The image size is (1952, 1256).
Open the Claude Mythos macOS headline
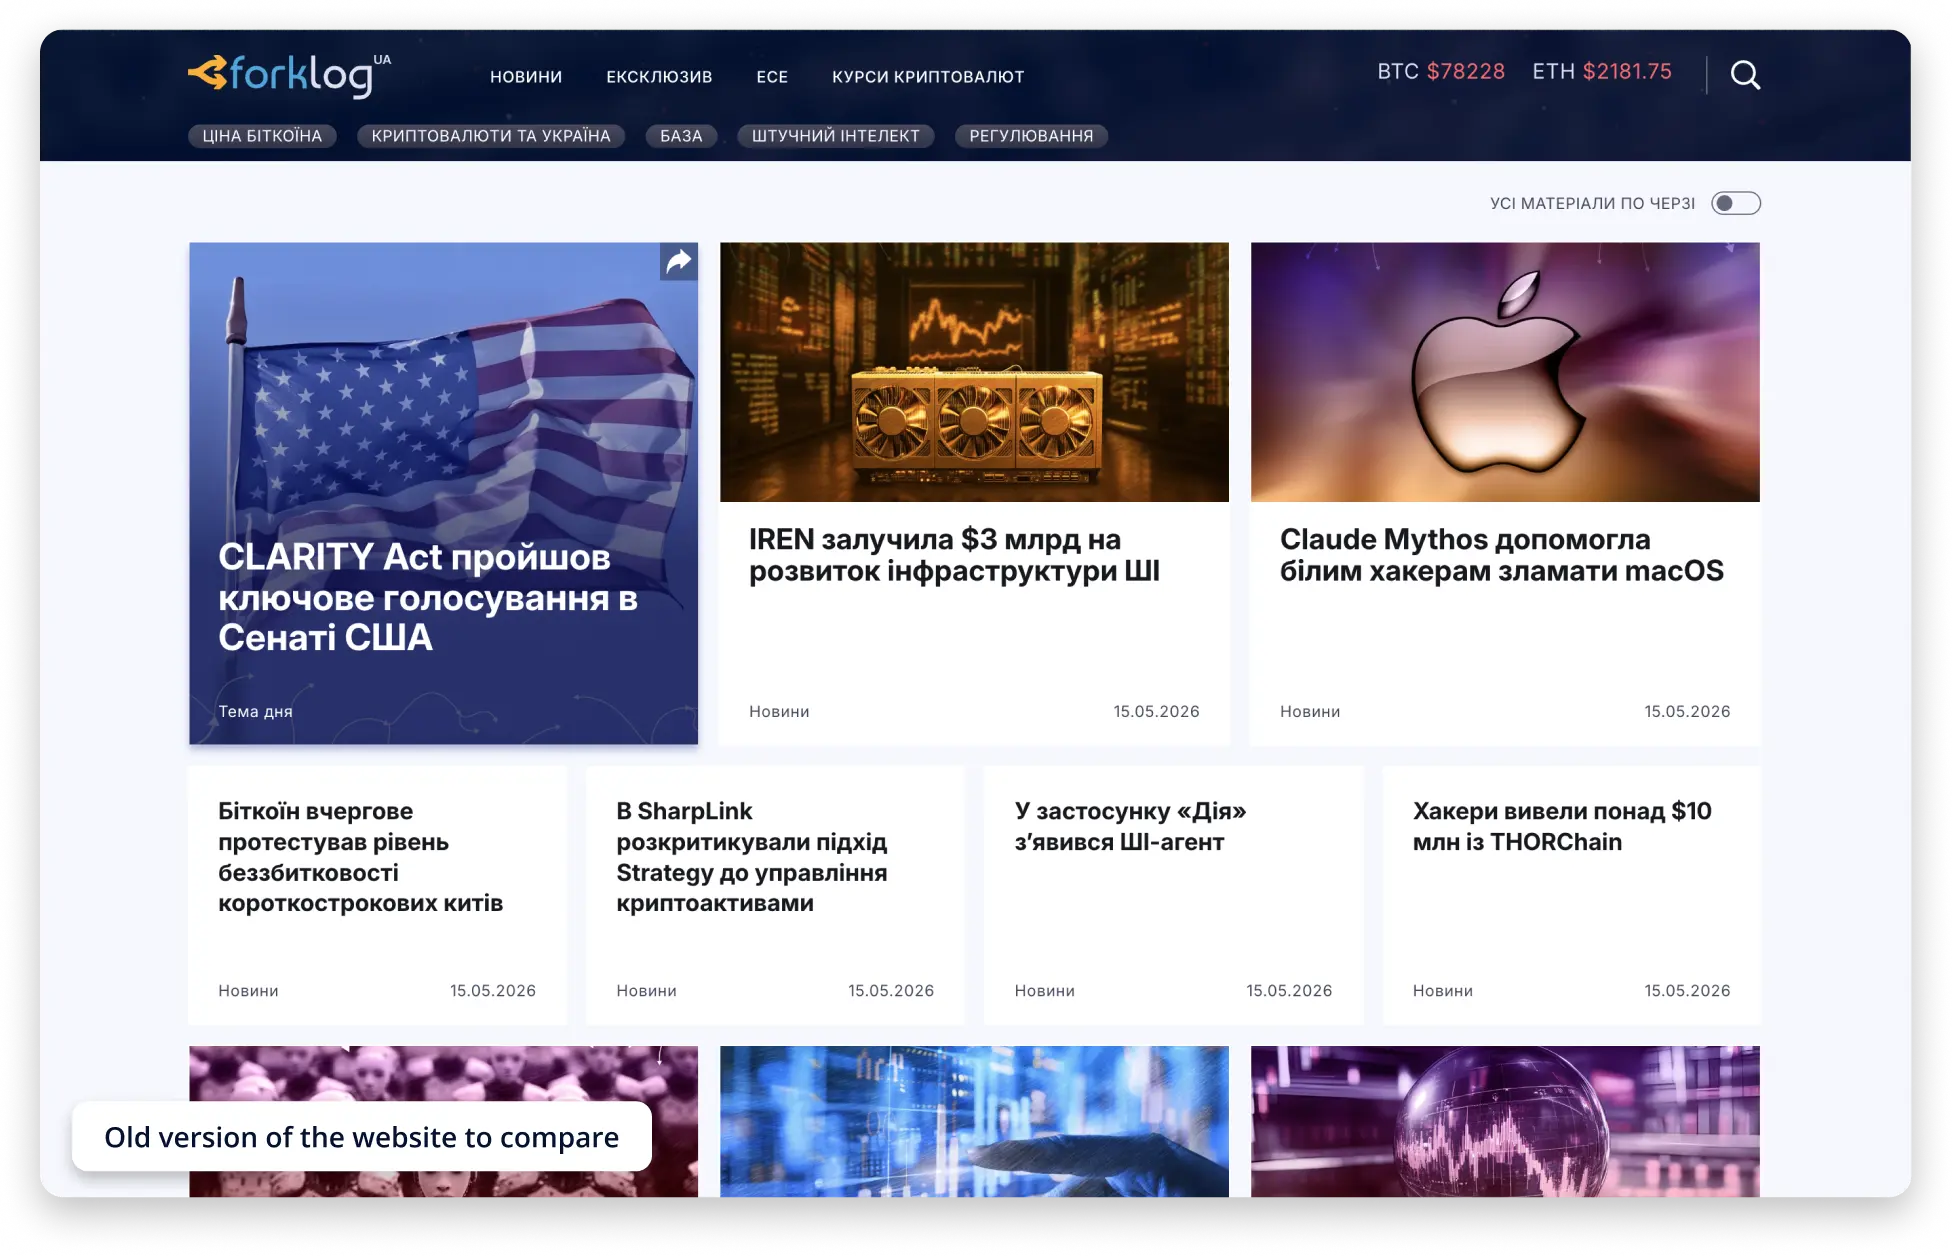click(x=1502, y=555)
